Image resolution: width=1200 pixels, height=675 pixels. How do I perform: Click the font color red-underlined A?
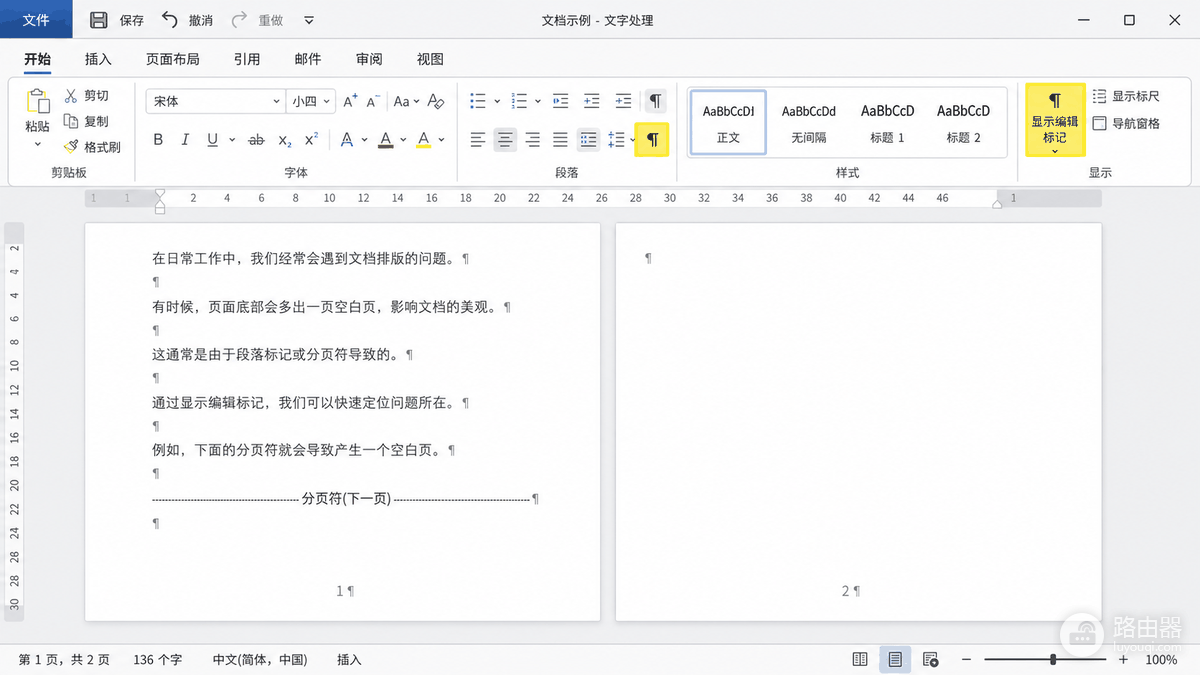(386, 139)
